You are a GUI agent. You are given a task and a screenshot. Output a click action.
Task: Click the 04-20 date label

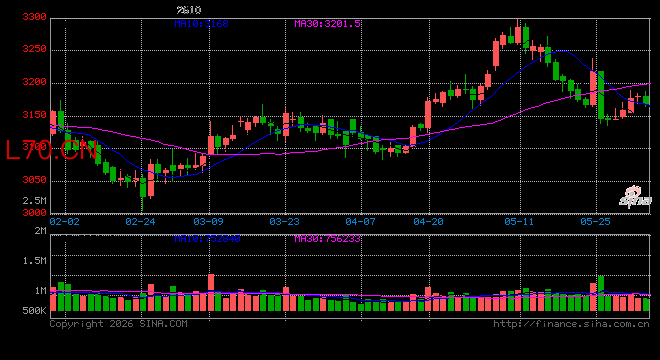[x=428, y=221]
